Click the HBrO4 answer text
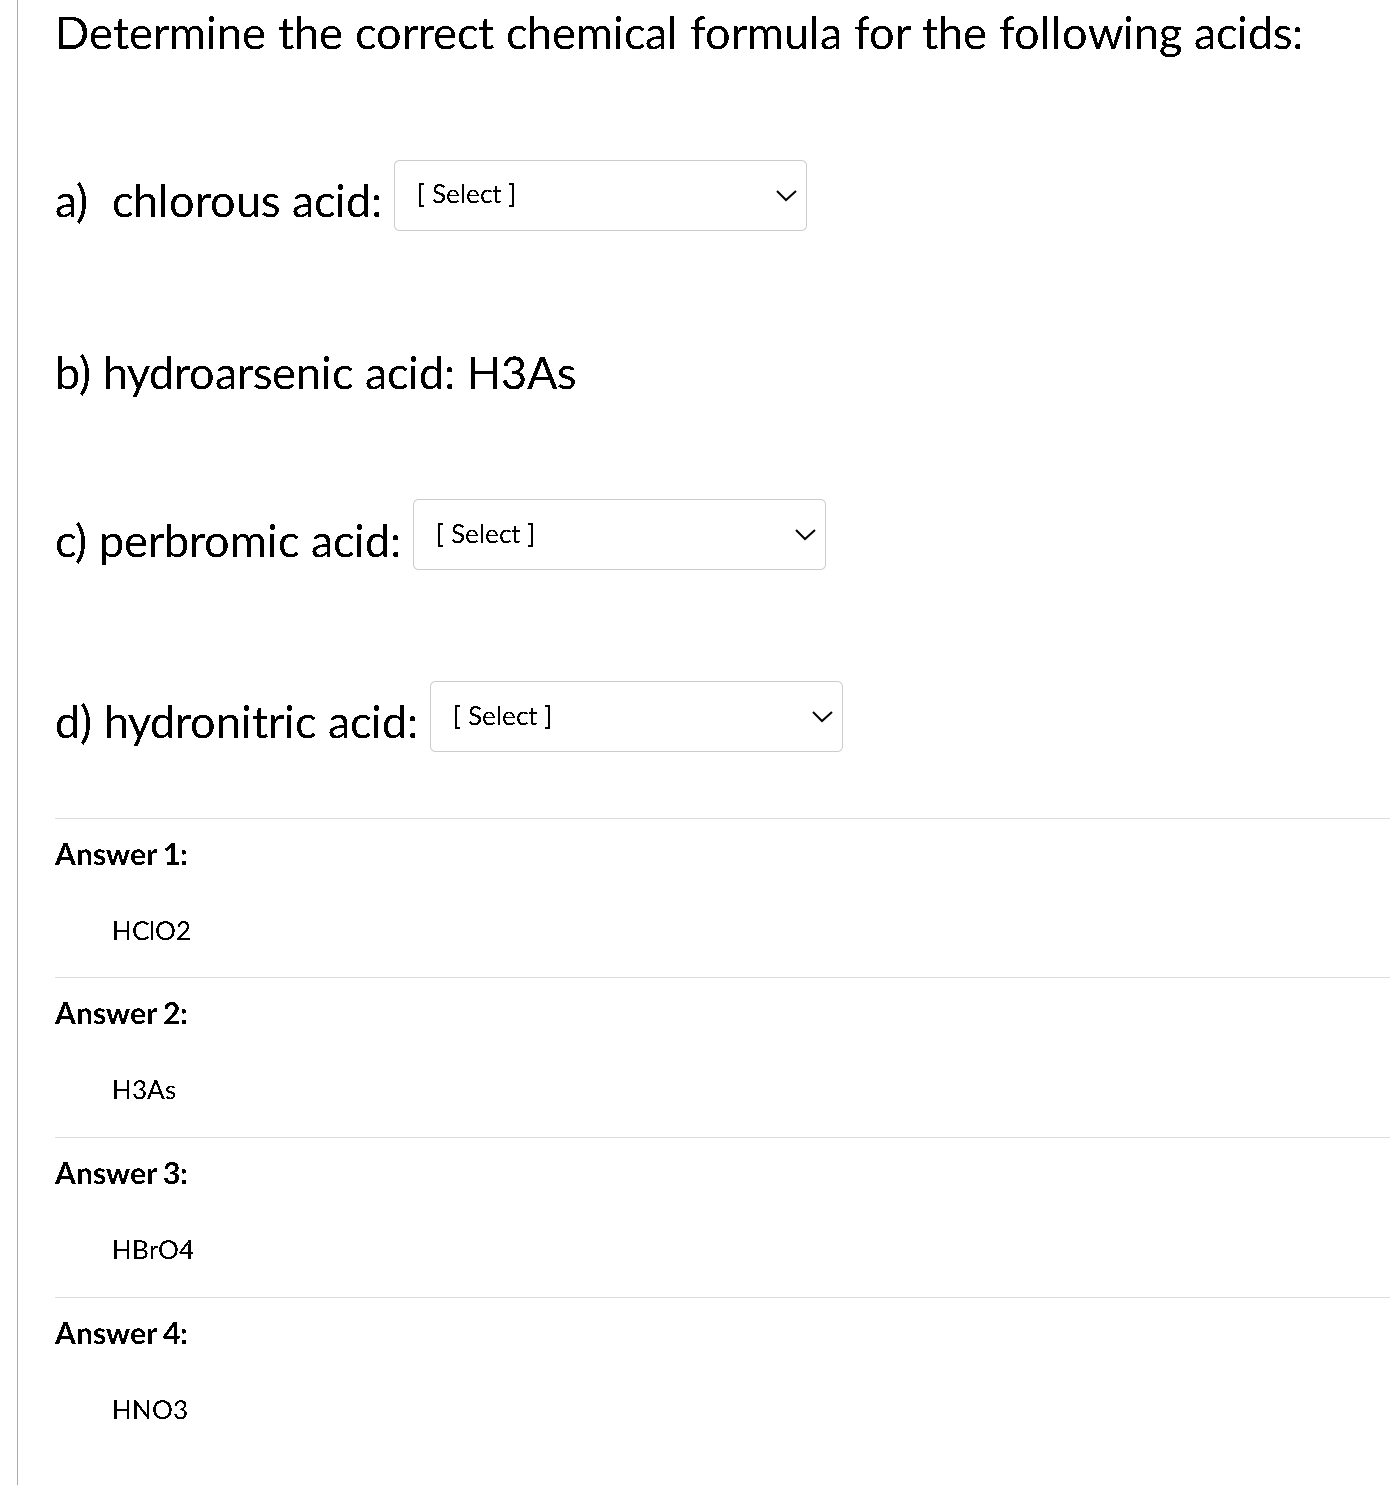 click(154, 1250)
